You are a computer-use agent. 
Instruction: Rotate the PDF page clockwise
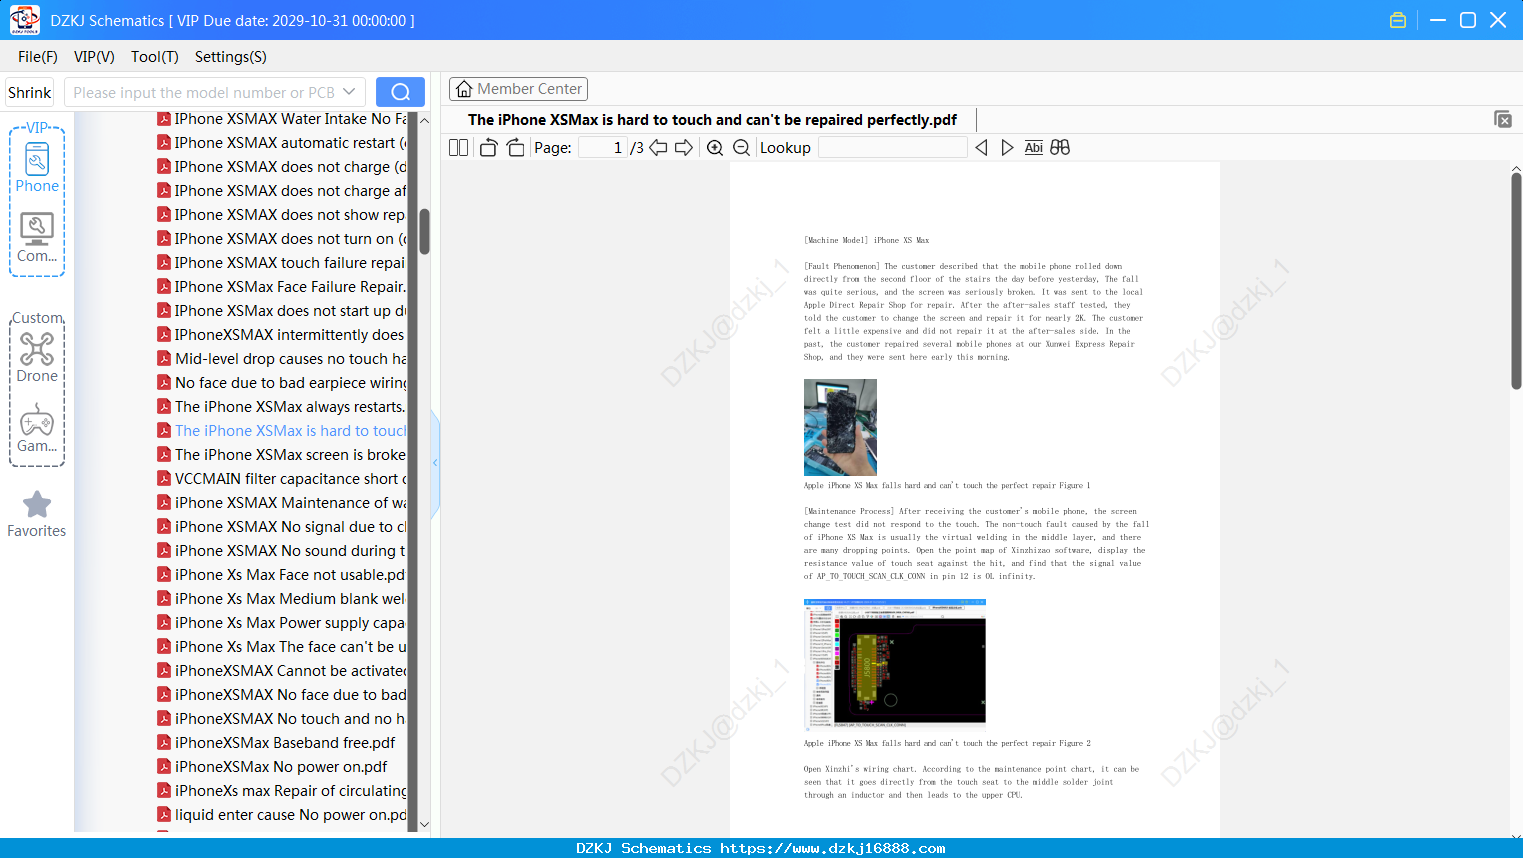click(515, 148)
